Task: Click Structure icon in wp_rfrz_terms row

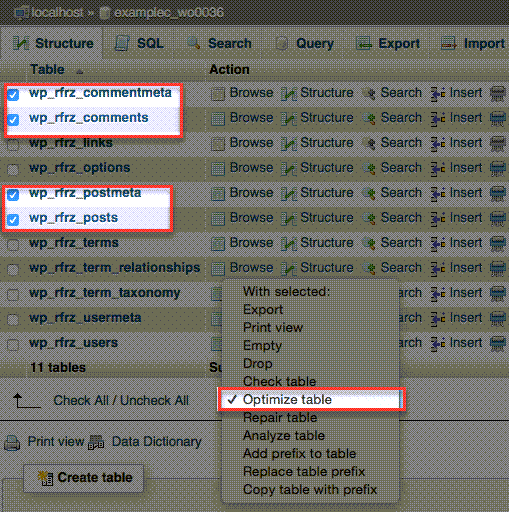Action: tap(289, 244)
